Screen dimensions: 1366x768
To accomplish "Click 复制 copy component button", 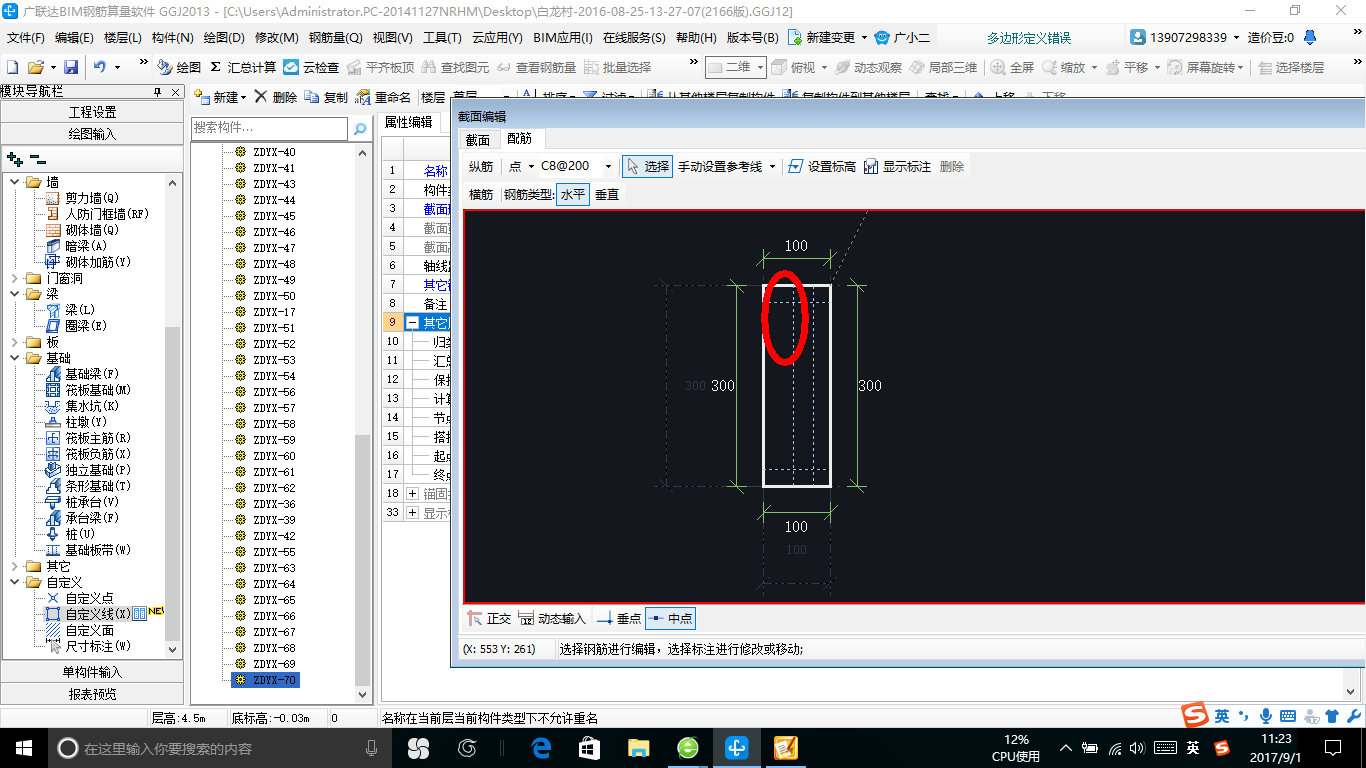I will point(326,97).
